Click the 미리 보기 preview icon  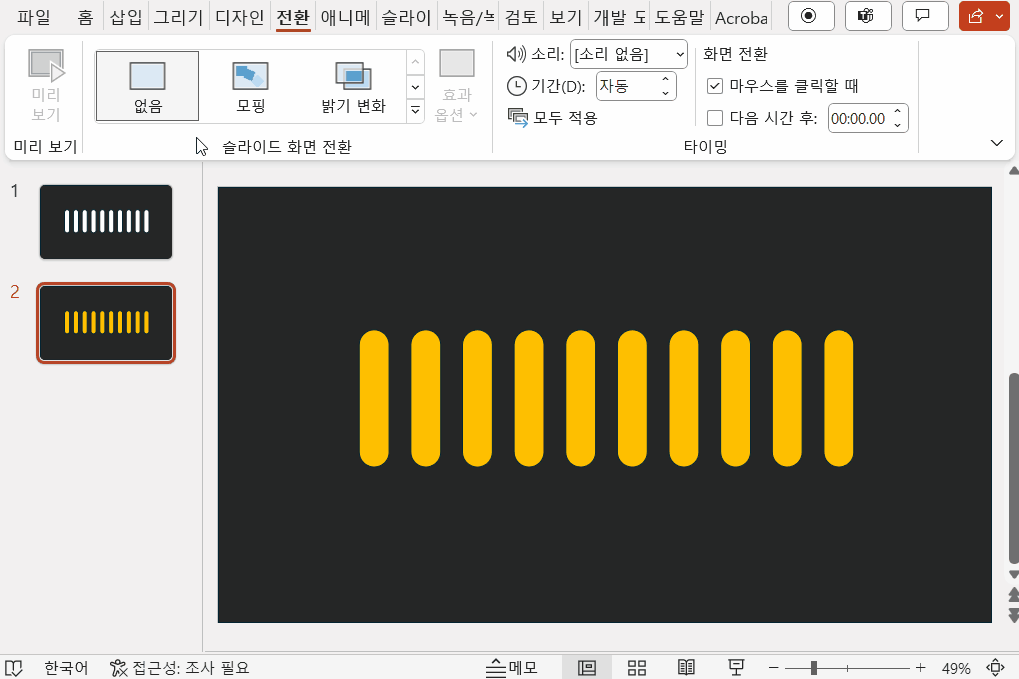45,84
